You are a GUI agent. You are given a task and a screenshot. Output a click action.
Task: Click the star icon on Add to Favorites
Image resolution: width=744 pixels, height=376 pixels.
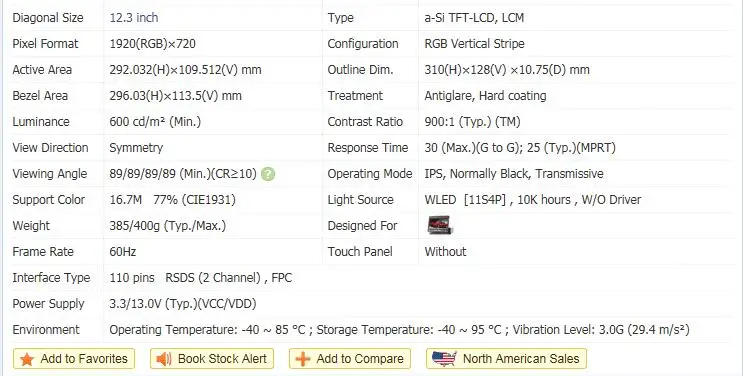[x=27, y=359]
